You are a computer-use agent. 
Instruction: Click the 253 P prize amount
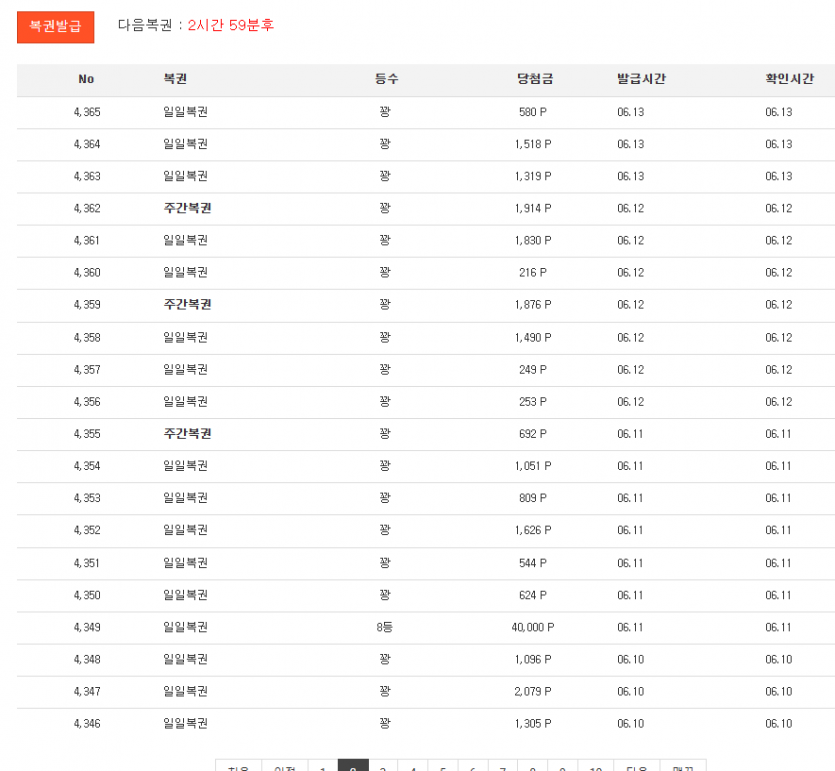533,401
